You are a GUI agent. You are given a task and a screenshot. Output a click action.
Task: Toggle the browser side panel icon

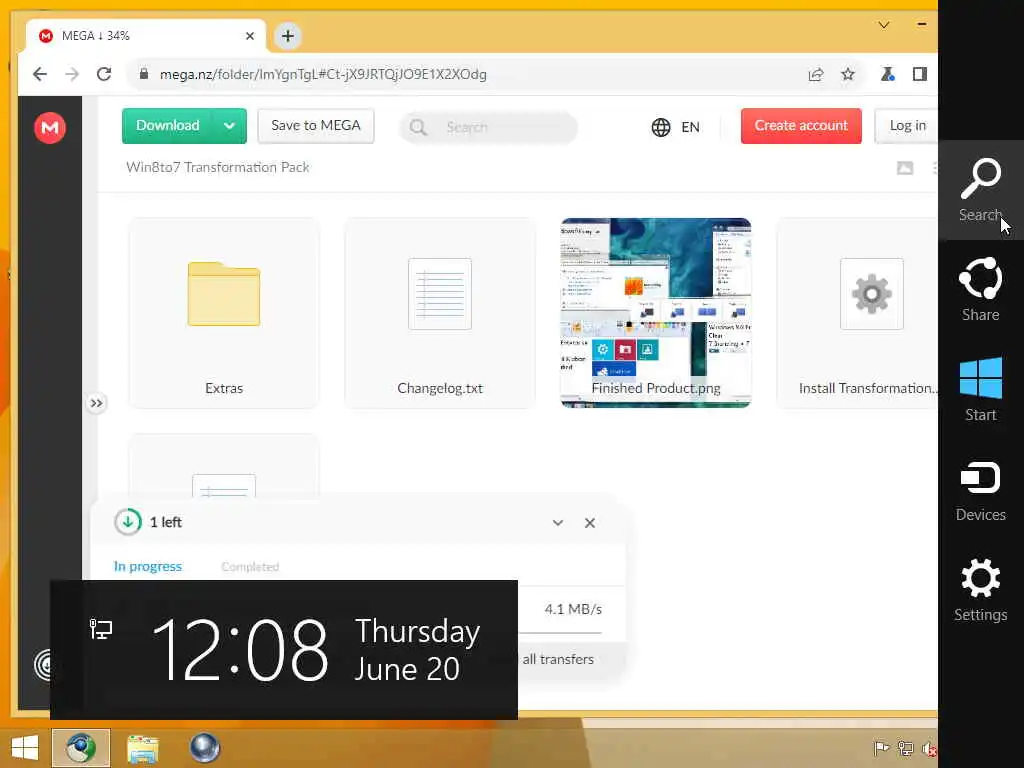click(920, 74)
